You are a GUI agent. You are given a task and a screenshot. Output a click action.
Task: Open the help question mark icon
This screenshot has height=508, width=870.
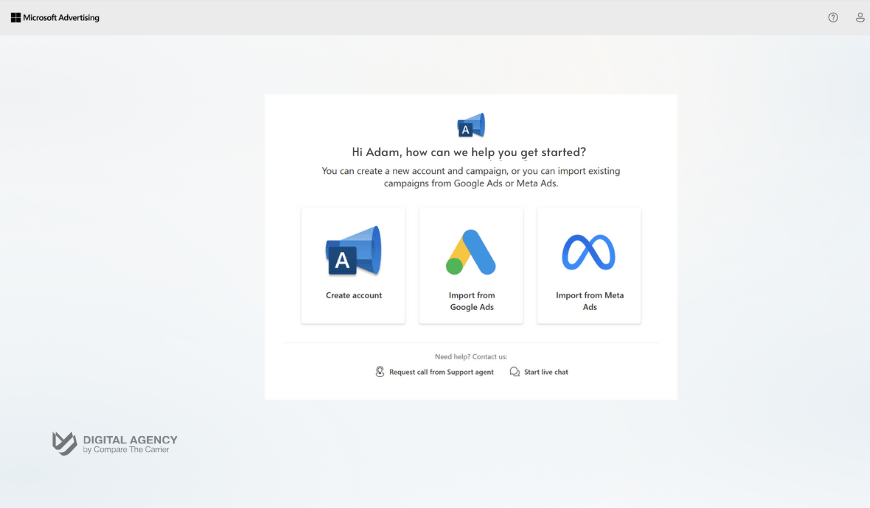[x=833, y=18]
